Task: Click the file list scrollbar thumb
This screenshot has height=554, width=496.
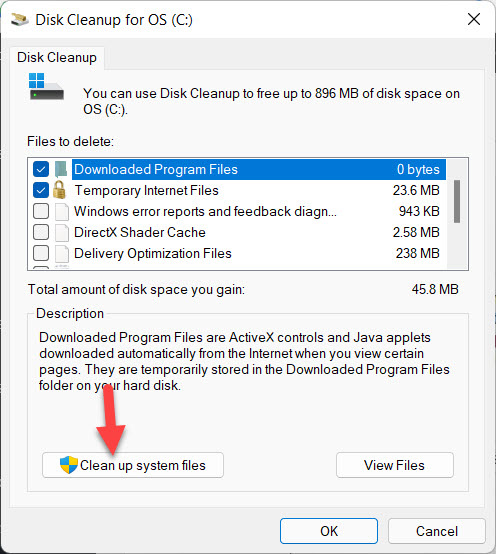Action: (457, 201)
